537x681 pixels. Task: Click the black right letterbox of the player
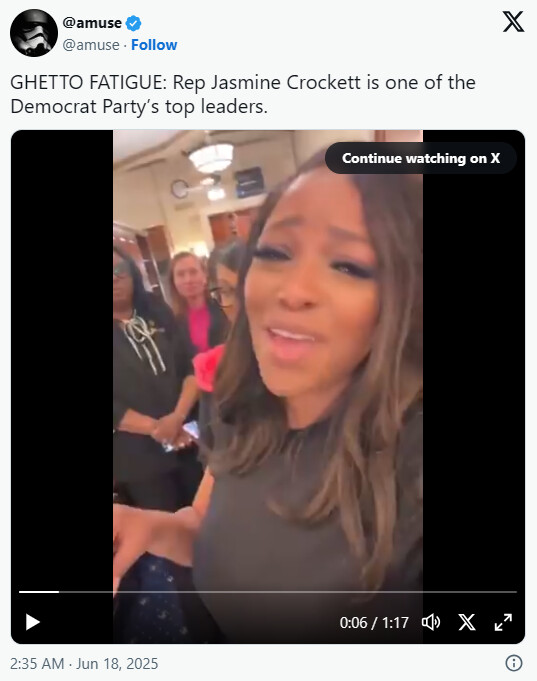[x=474, y=374]
